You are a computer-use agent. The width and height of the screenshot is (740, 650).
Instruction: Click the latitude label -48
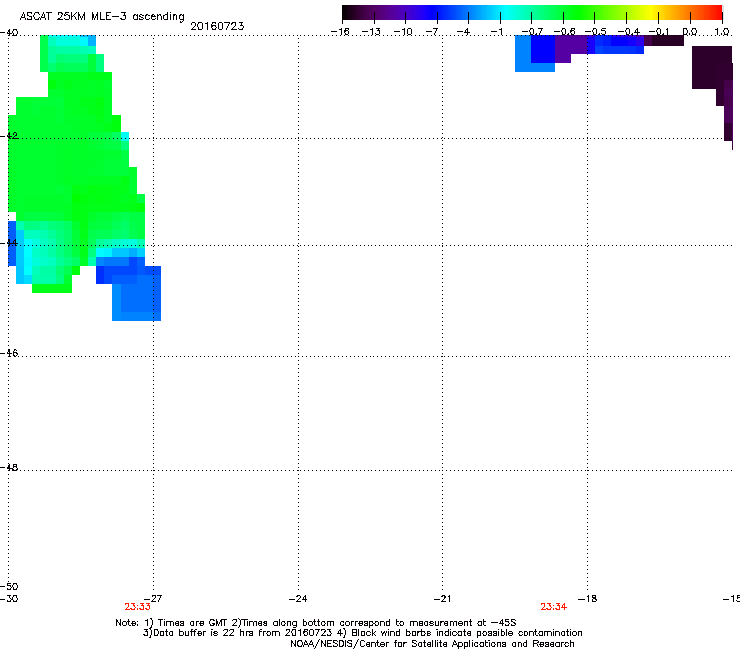click(9, 467)
